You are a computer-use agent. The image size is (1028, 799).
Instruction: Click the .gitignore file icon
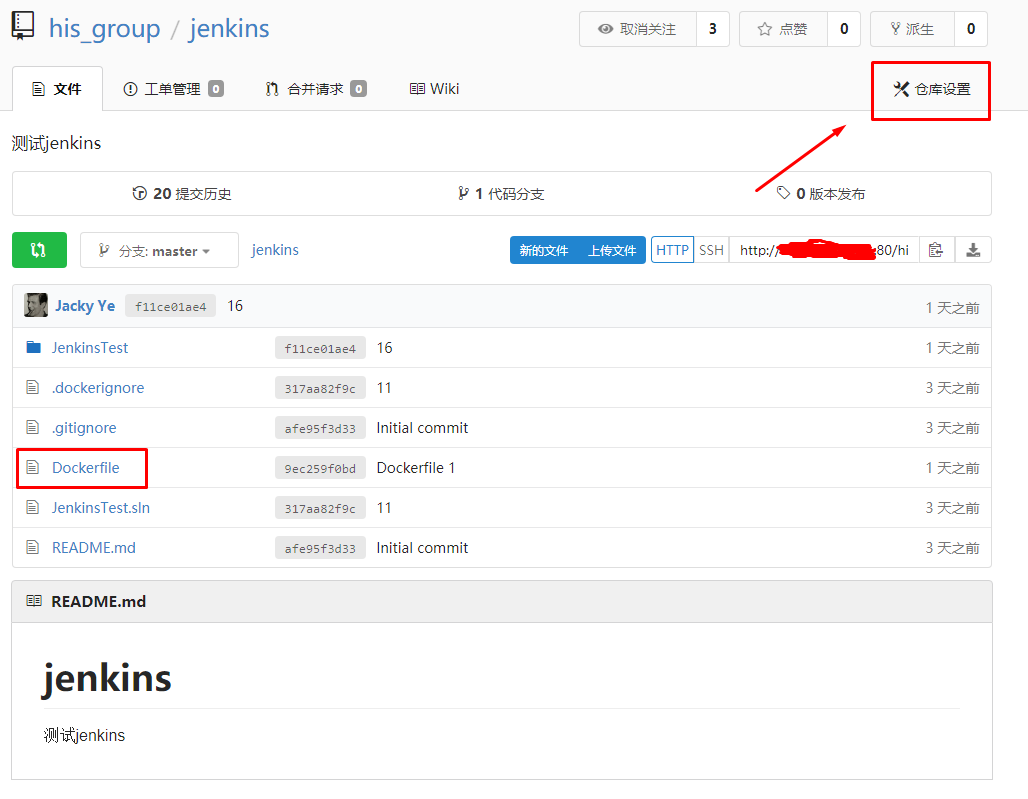click(33, 427)
